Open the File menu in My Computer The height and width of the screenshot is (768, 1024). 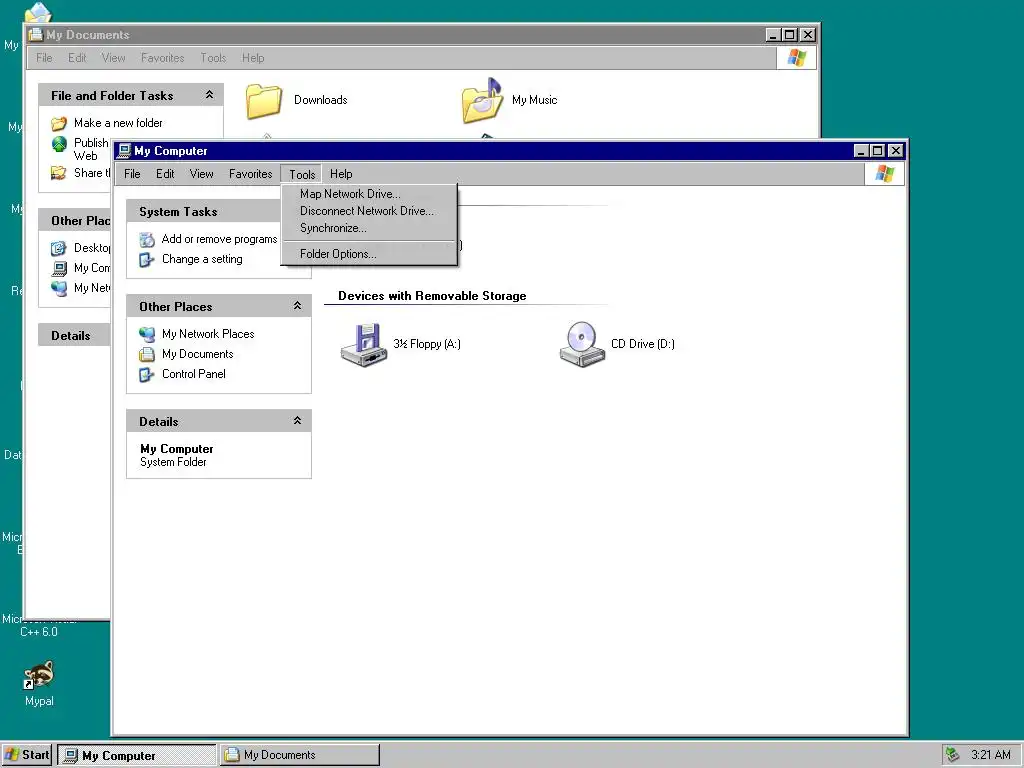click(x=132, y=174)
